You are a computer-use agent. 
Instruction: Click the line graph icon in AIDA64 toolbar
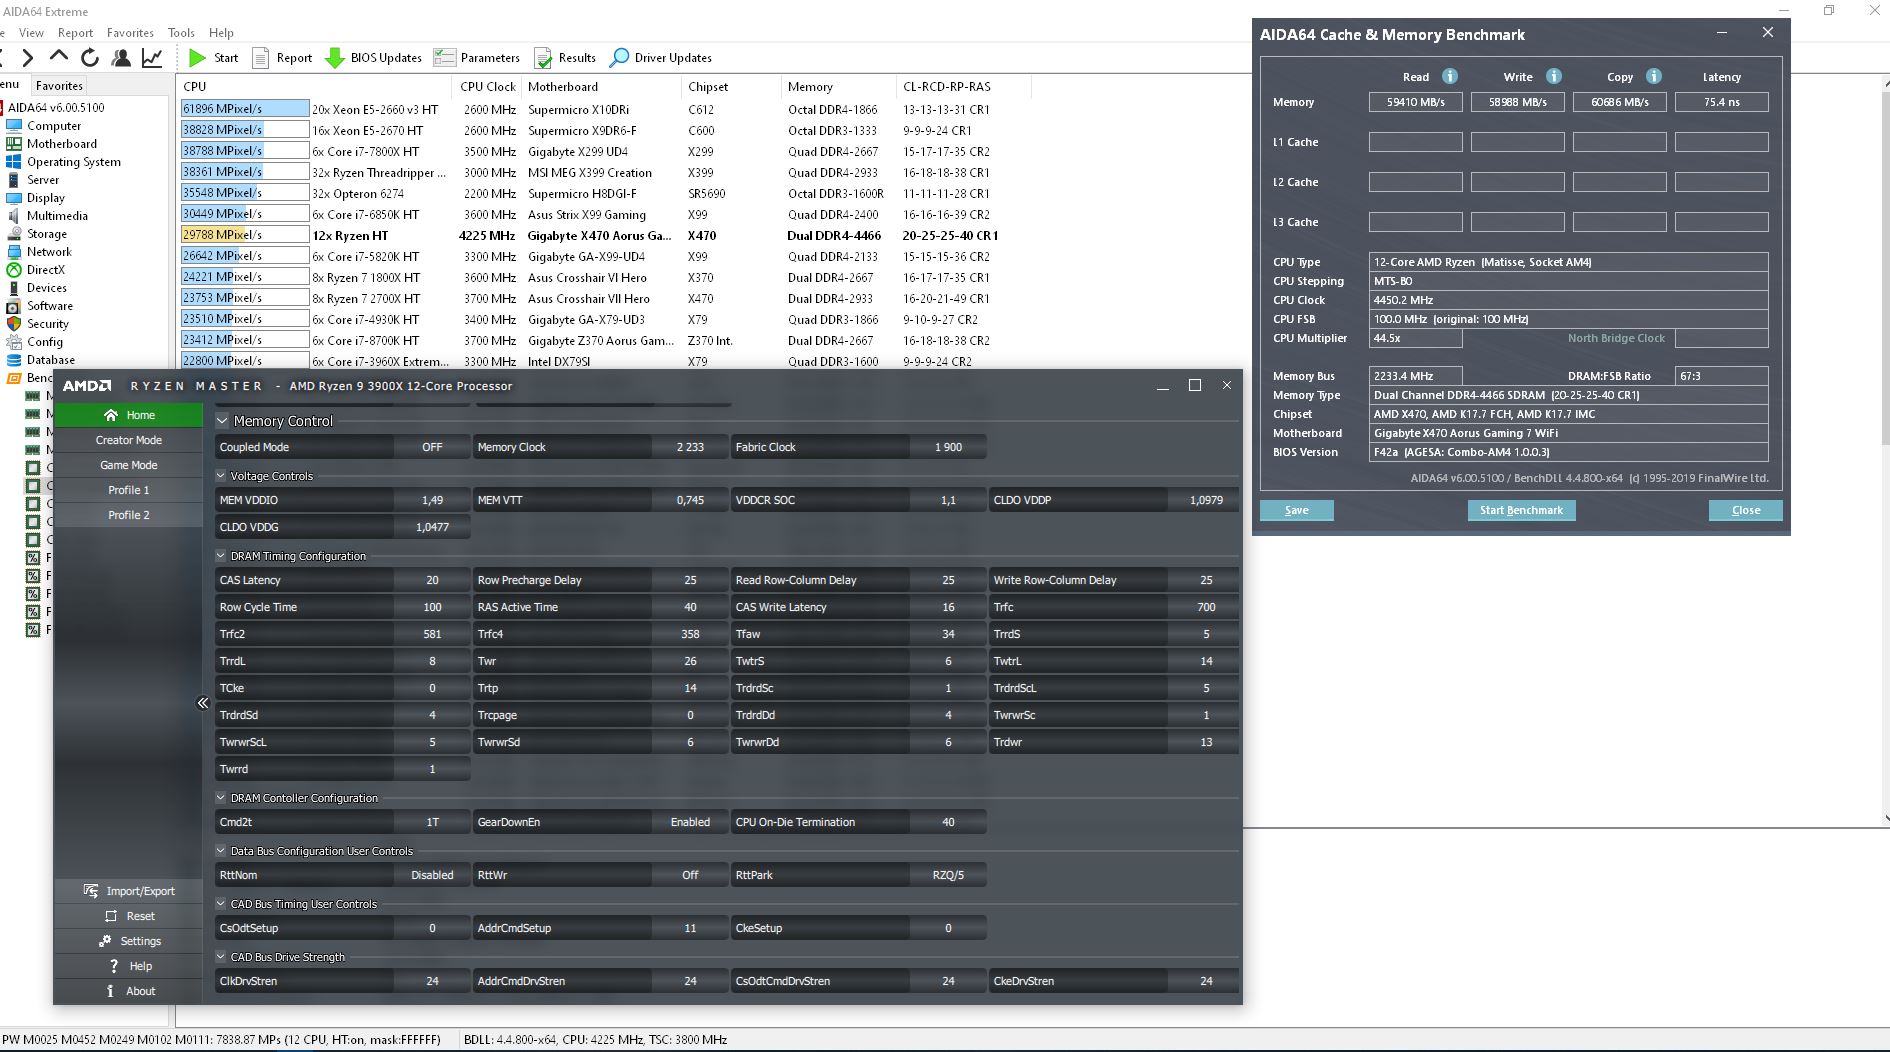[x=152, y=58]
